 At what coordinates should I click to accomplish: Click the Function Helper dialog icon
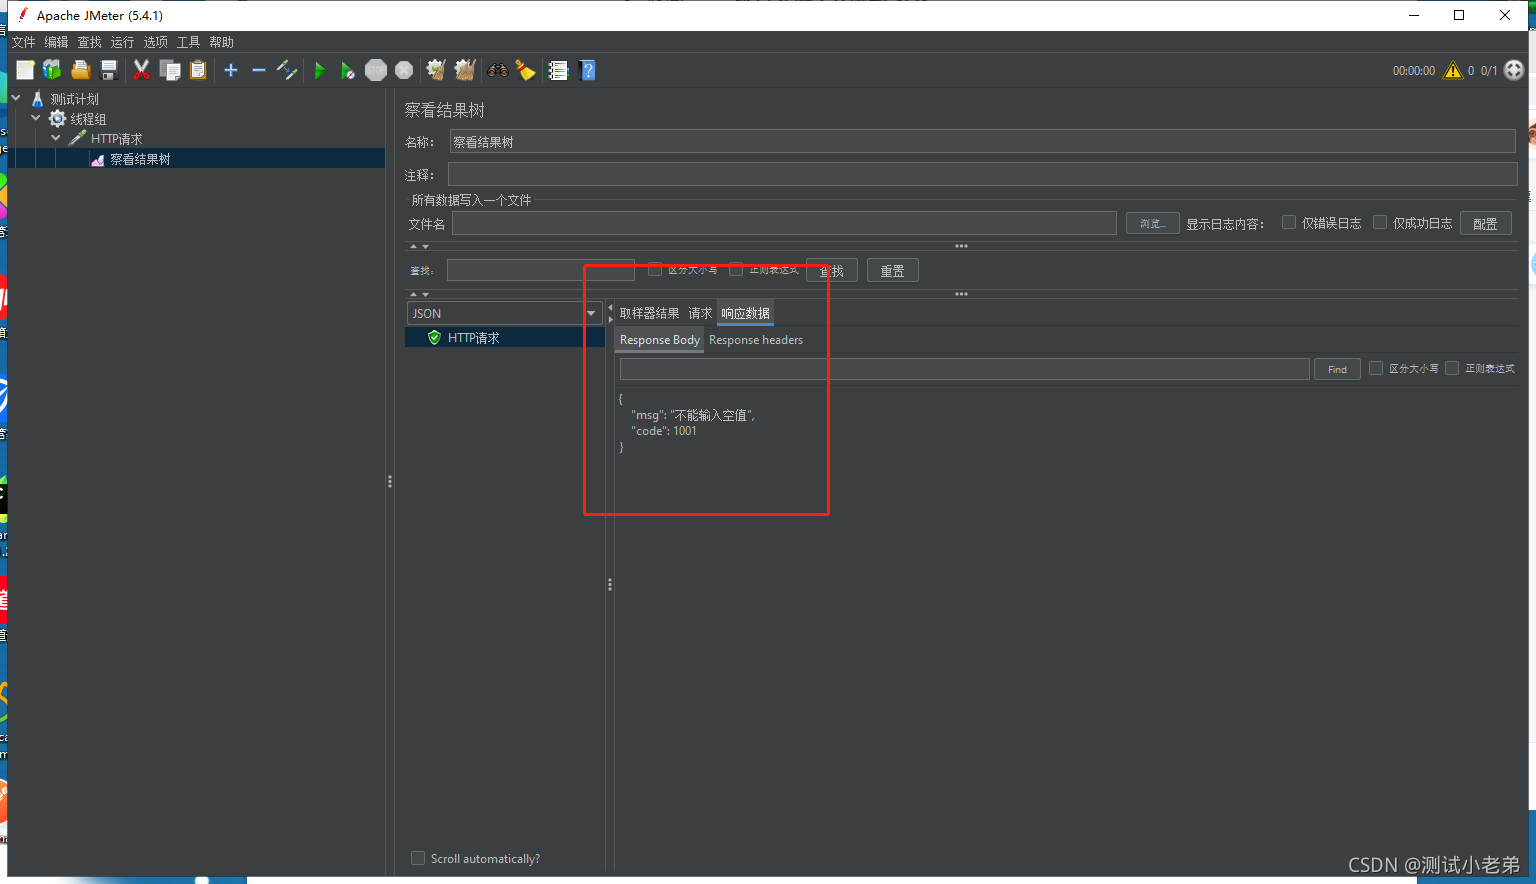(x=557, y=70)
